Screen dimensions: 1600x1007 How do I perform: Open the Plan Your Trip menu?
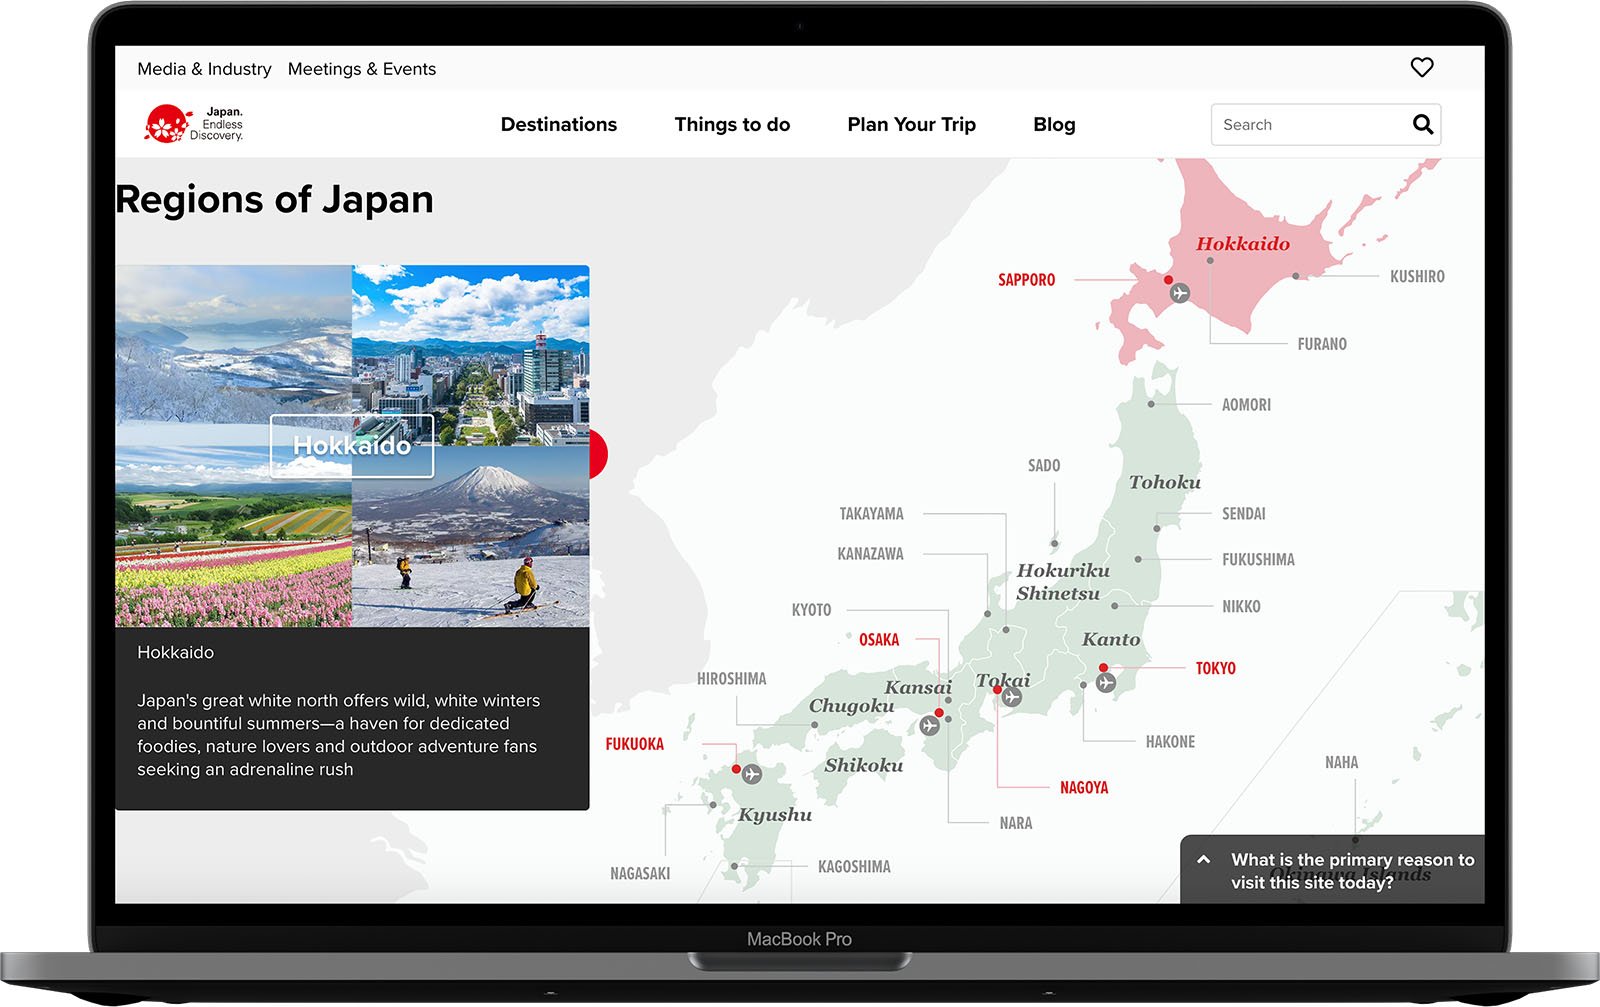click(x=911, y=125)
